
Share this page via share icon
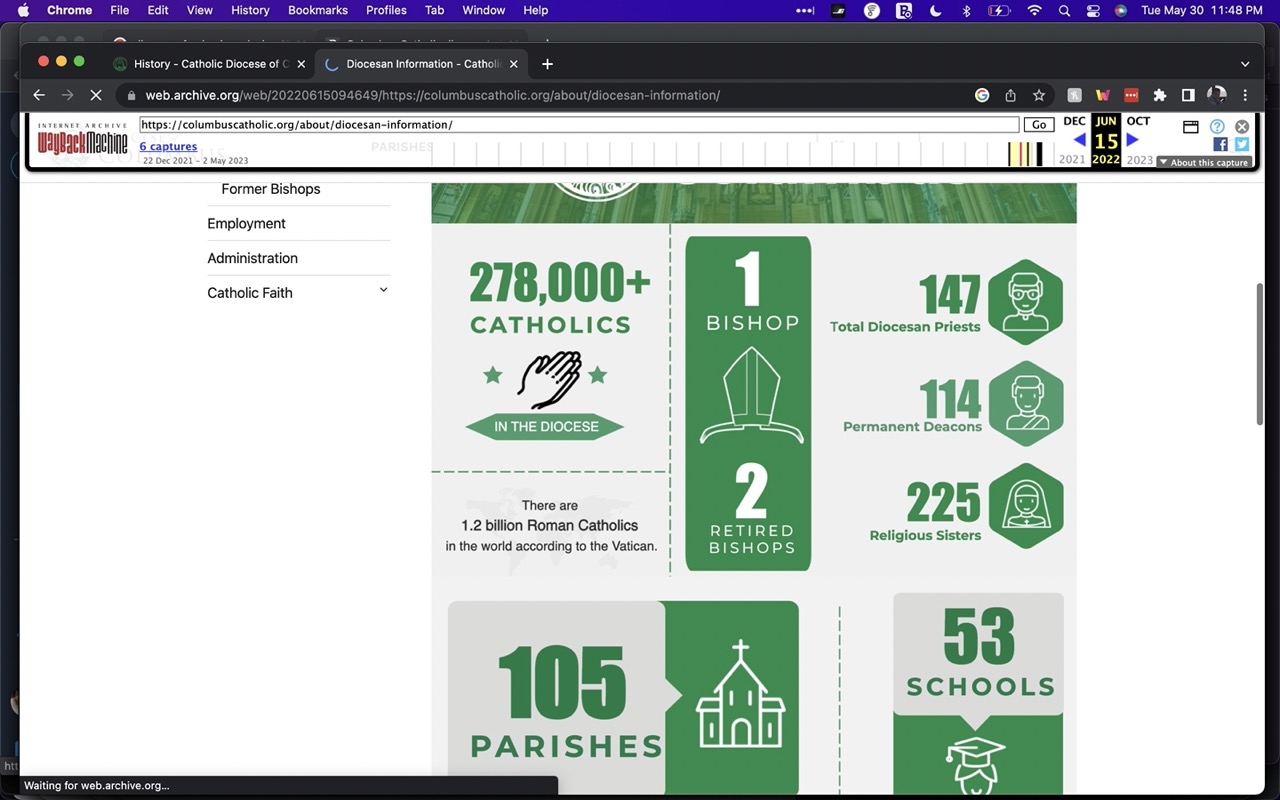[1010, 95]
